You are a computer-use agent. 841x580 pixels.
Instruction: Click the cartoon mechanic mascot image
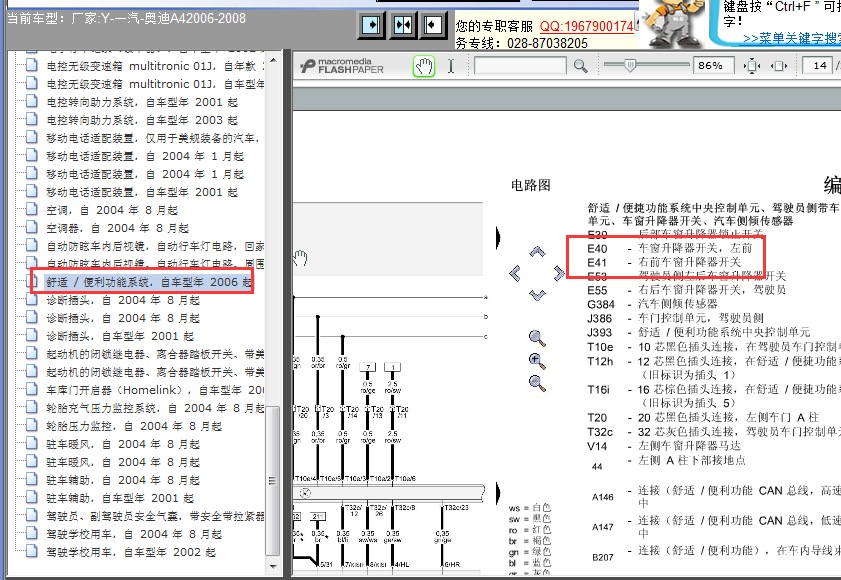coord(675,23)
